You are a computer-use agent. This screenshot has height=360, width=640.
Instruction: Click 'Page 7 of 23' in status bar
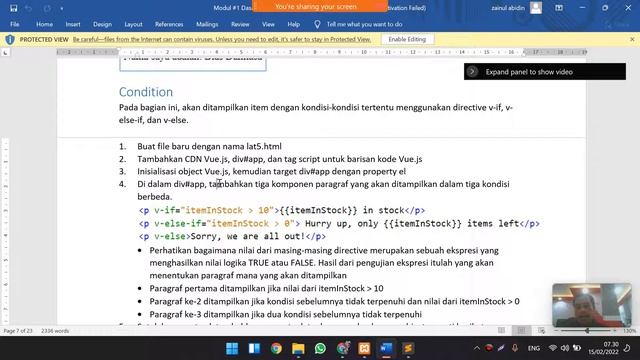pyautogui.click(x=18, y=331)
